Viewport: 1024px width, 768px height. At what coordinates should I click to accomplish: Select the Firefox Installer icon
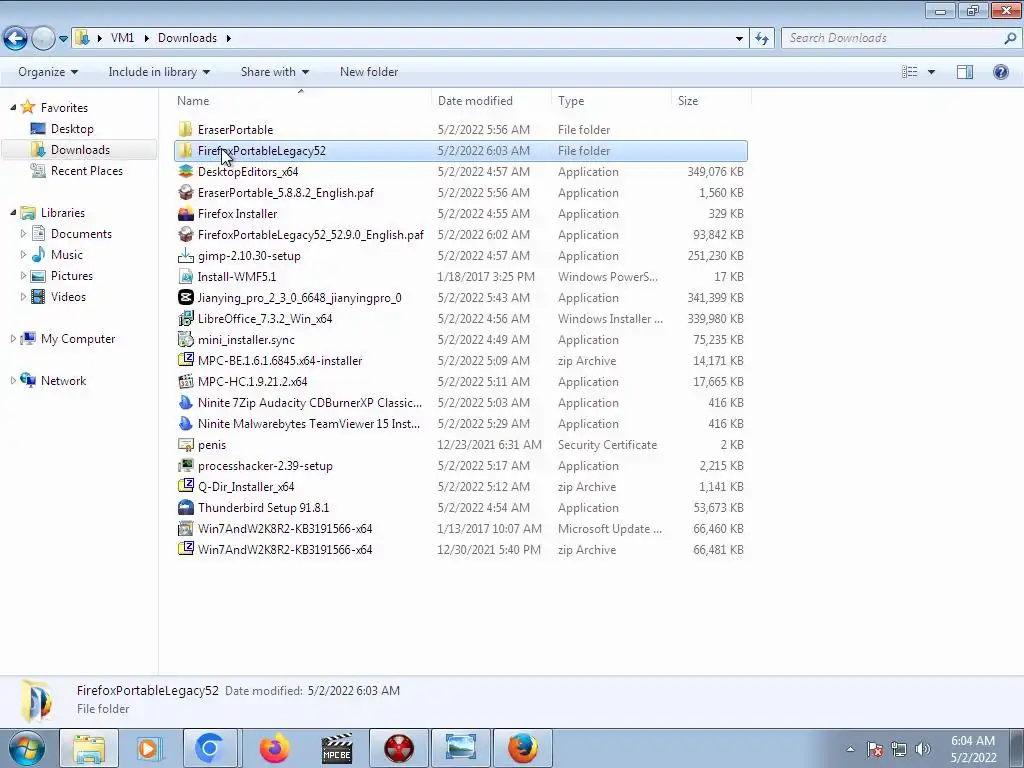tap(185, 213)
